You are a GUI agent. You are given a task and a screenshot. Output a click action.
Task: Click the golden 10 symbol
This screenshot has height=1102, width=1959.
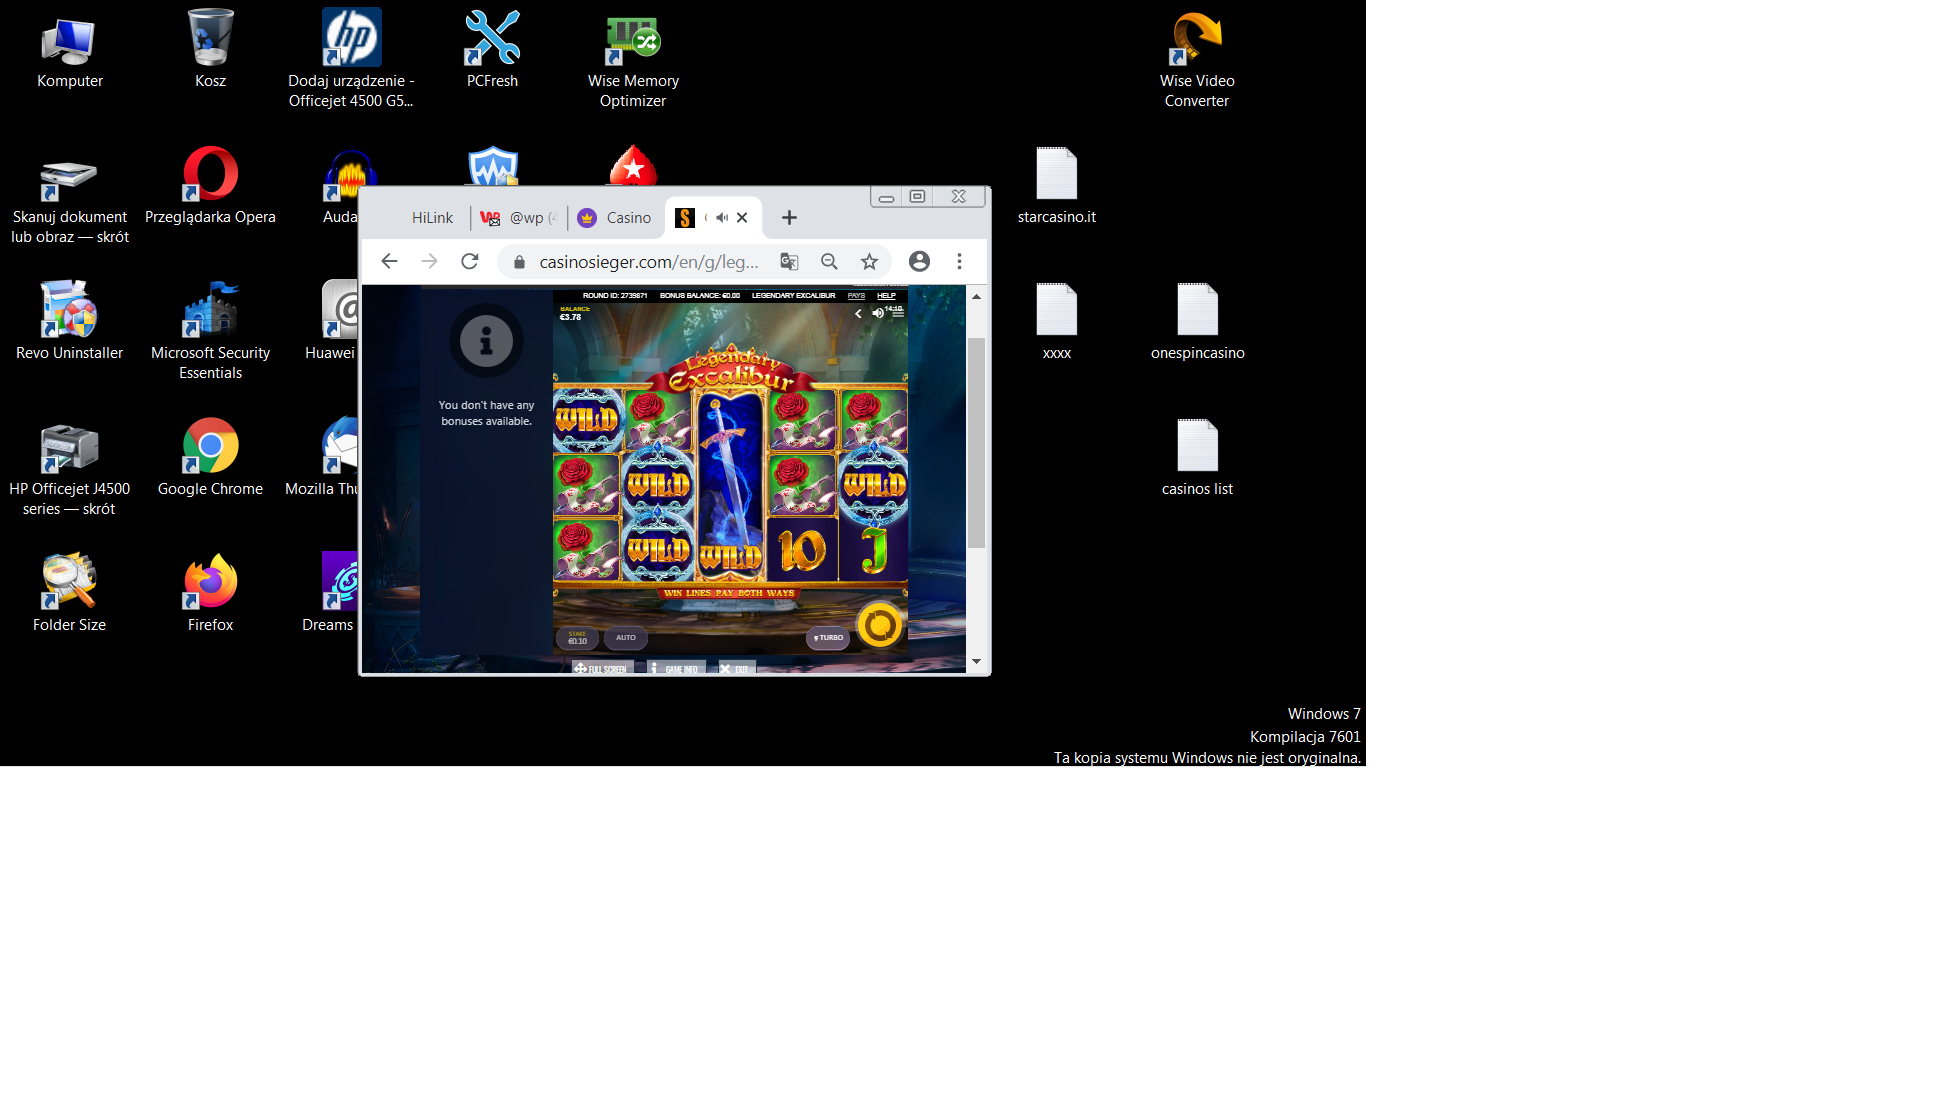click(802, 550)
